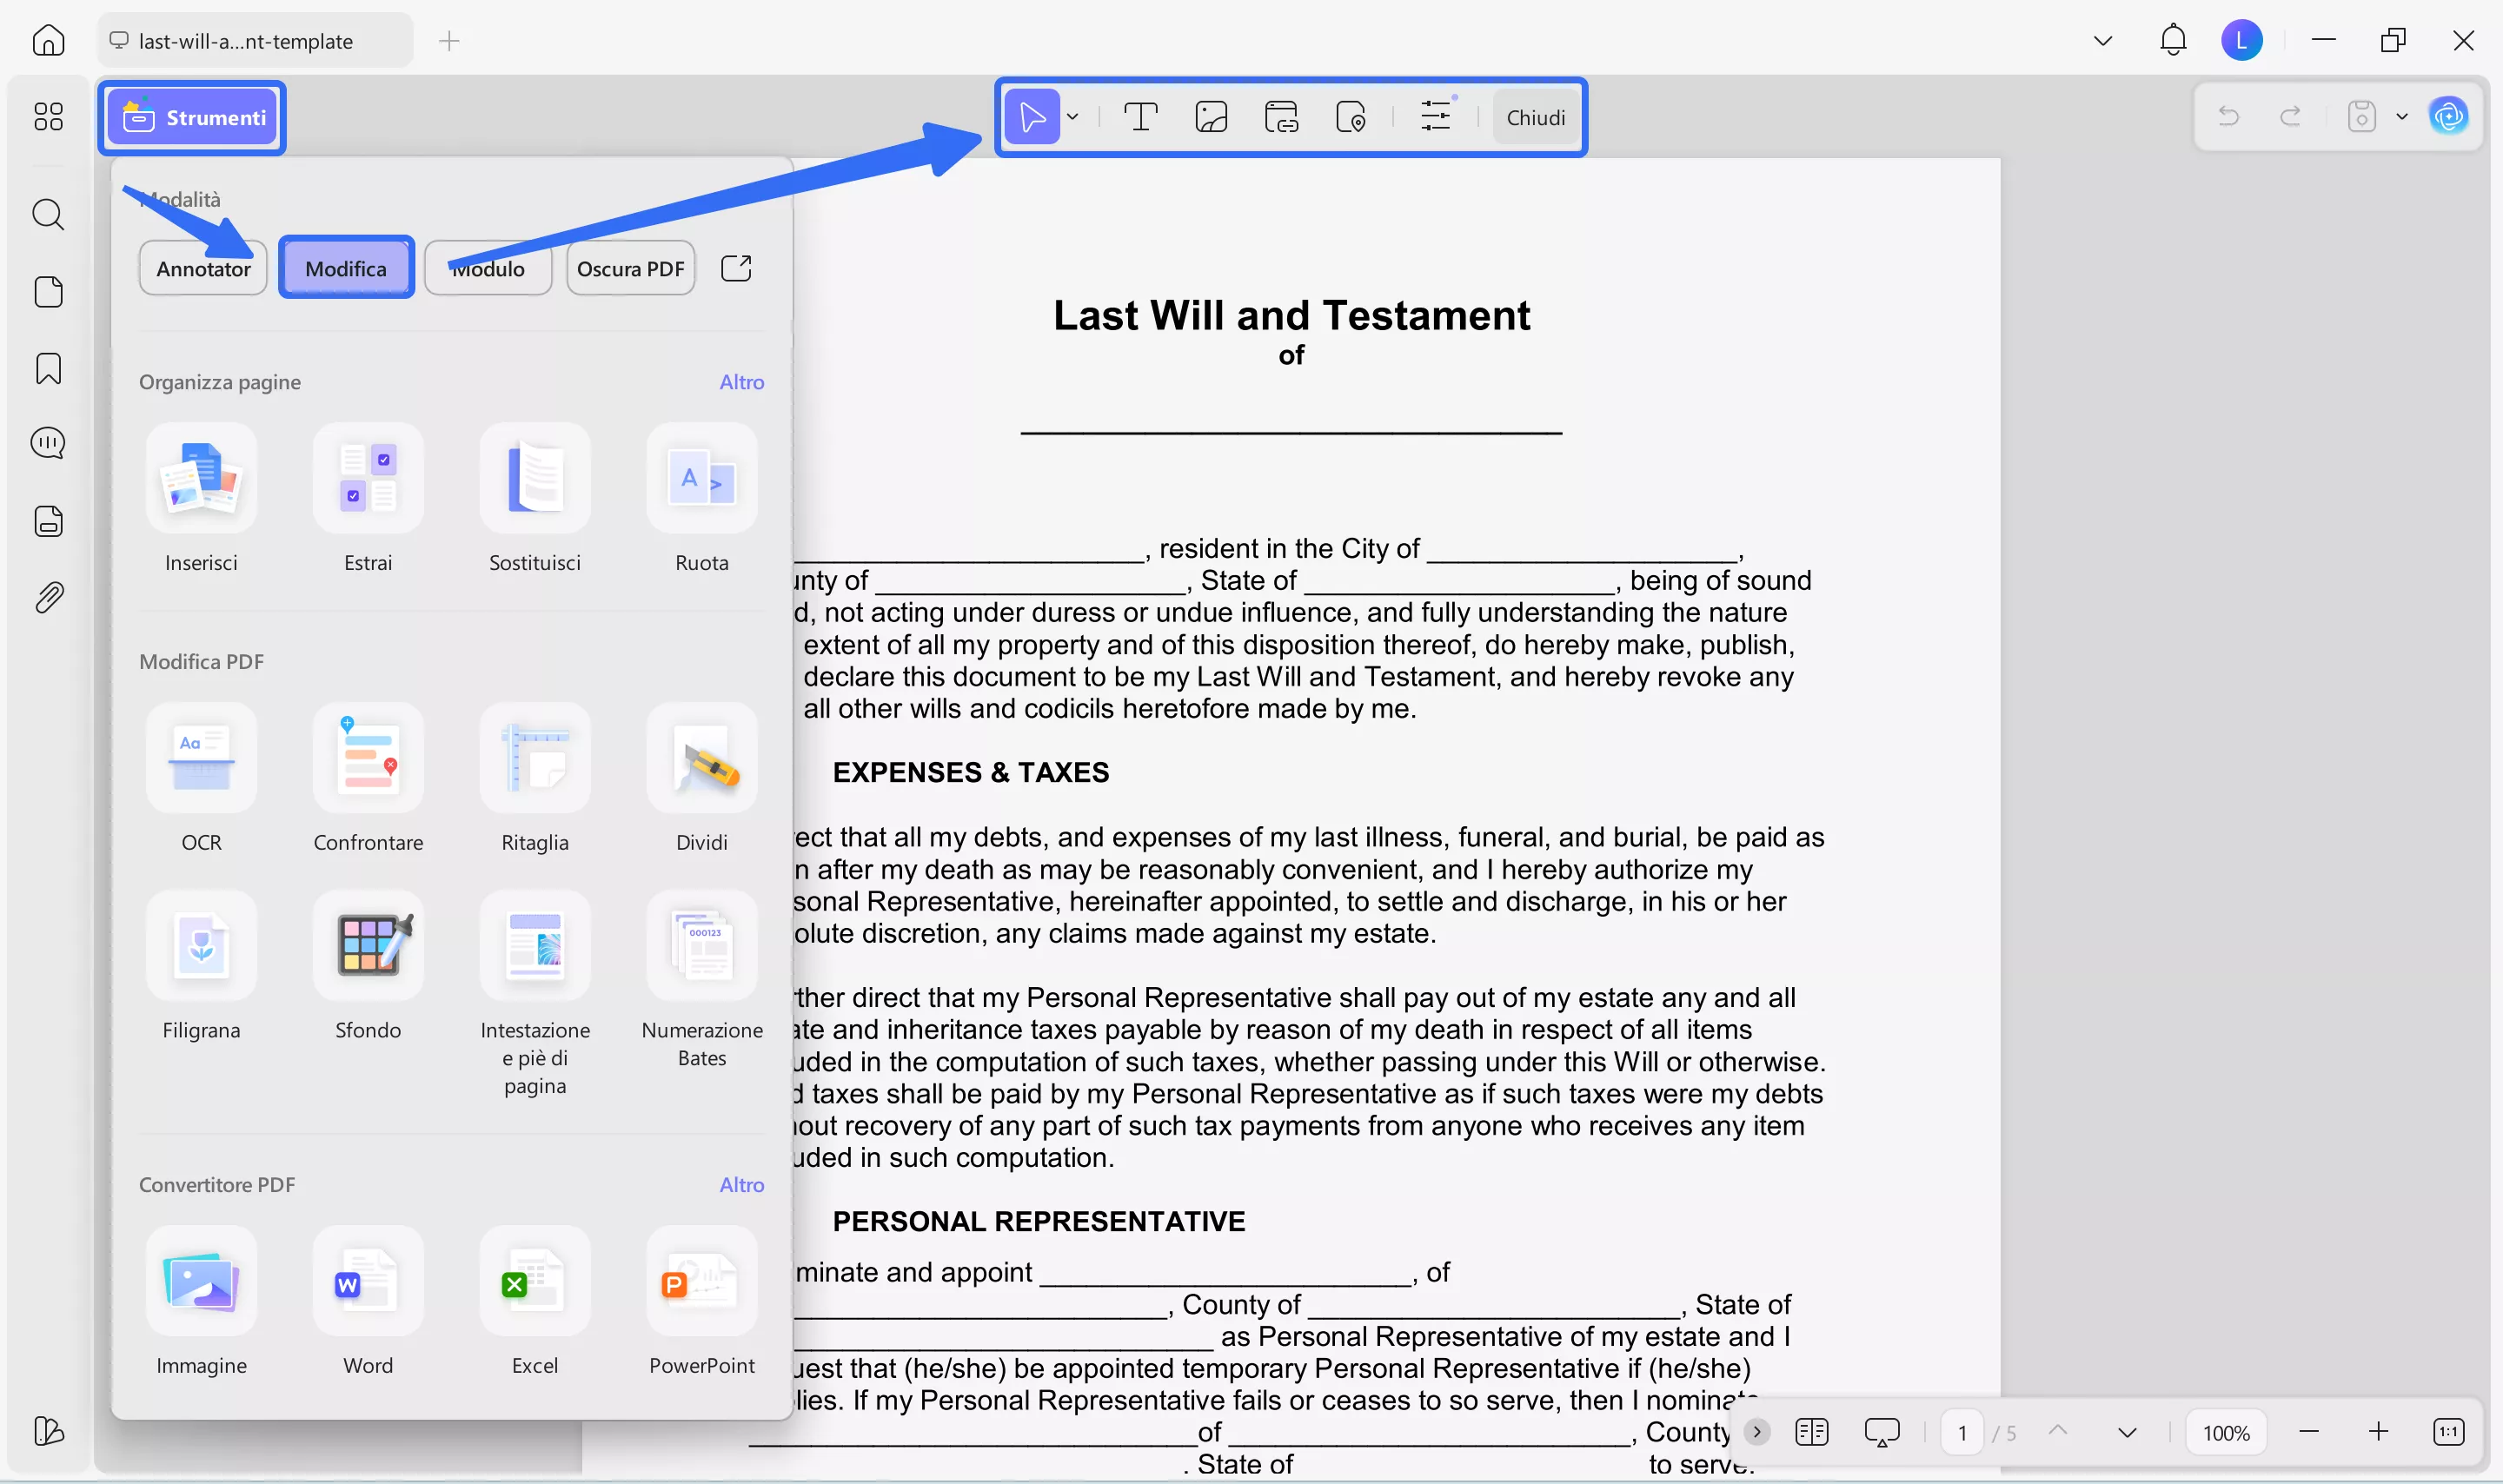Image resolution: width=2503 pixels, height=1484 pixels.
Task: Expand the bottom-left panel chevron
Action: tap(1757, 1432)
